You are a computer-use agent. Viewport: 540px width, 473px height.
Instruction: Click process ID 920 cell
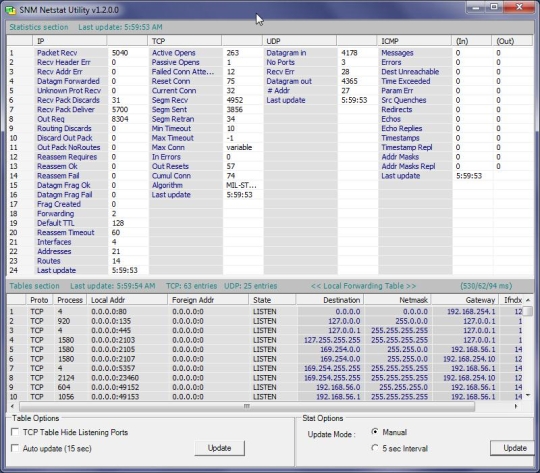(x=64, y=321)
